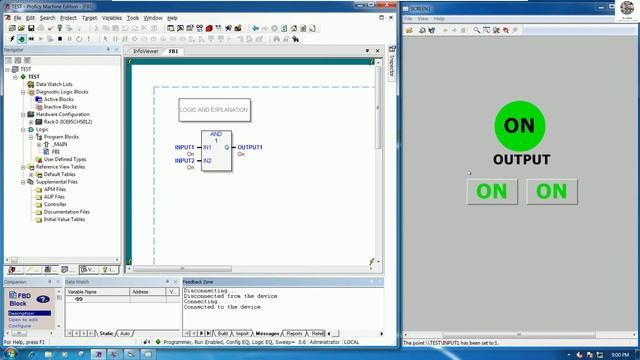The image size is (640, 360).
Task: Toggle the right ON button in SCREEN1
Action: point(552,191)
